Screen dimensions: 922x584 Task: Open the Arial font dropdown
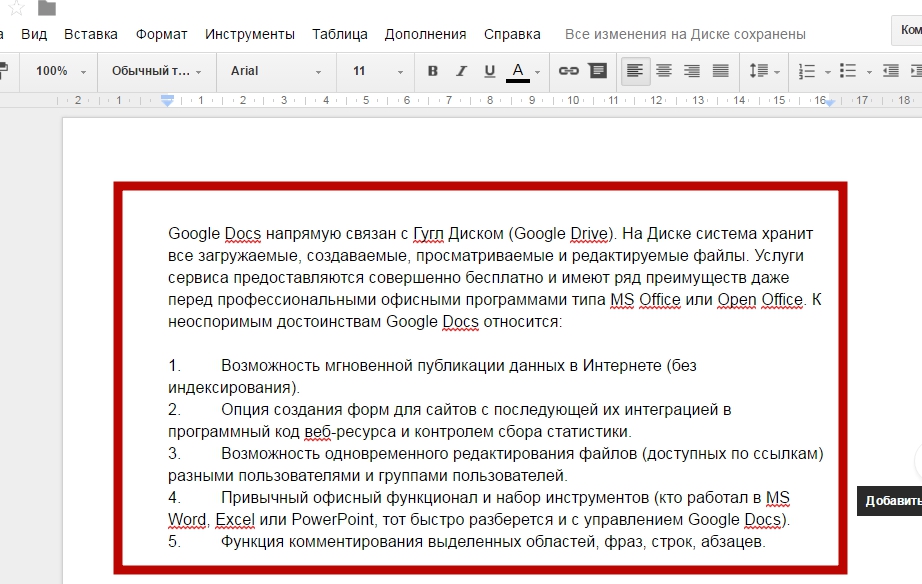276,71
